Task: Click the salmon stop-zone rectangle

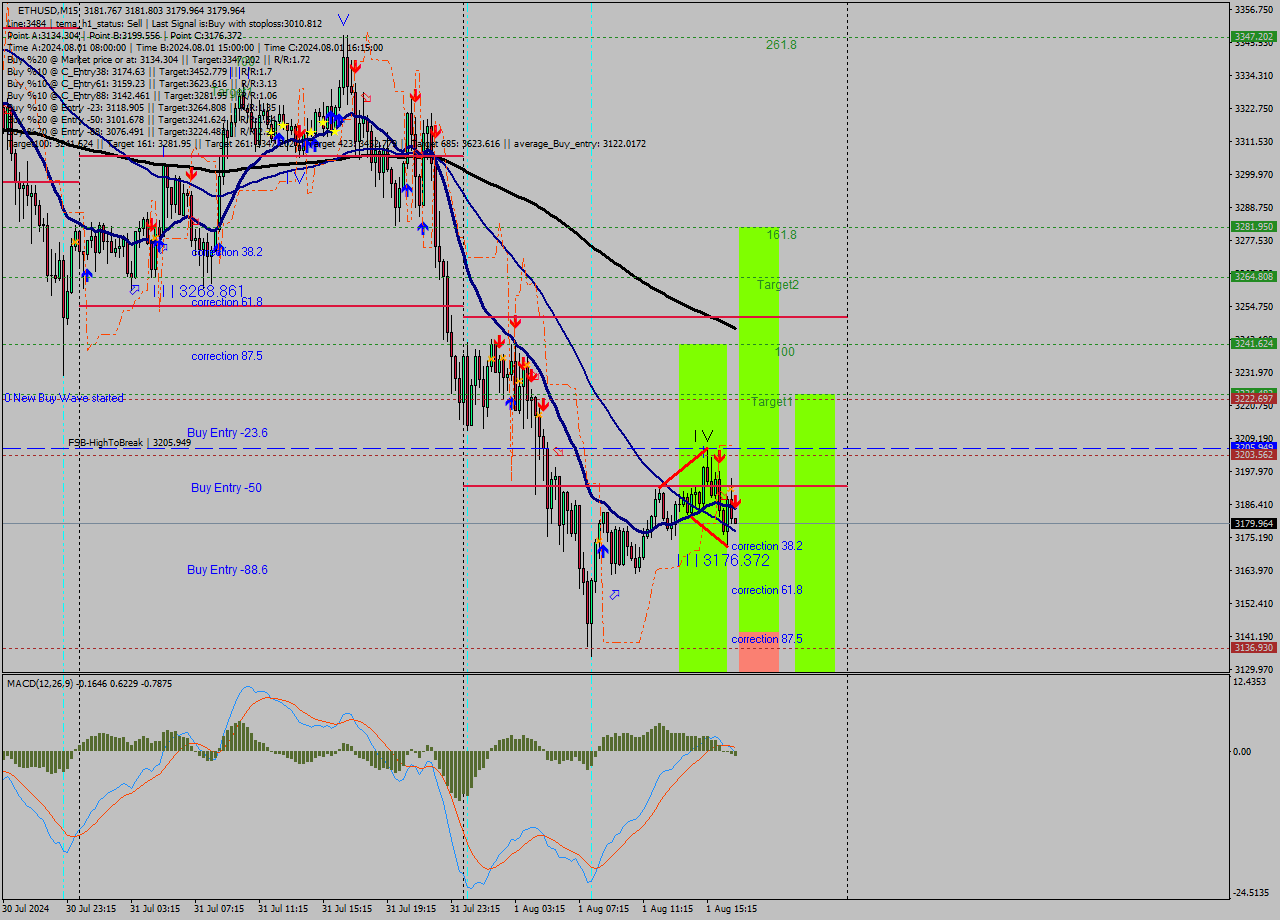Action: (759, 651)
